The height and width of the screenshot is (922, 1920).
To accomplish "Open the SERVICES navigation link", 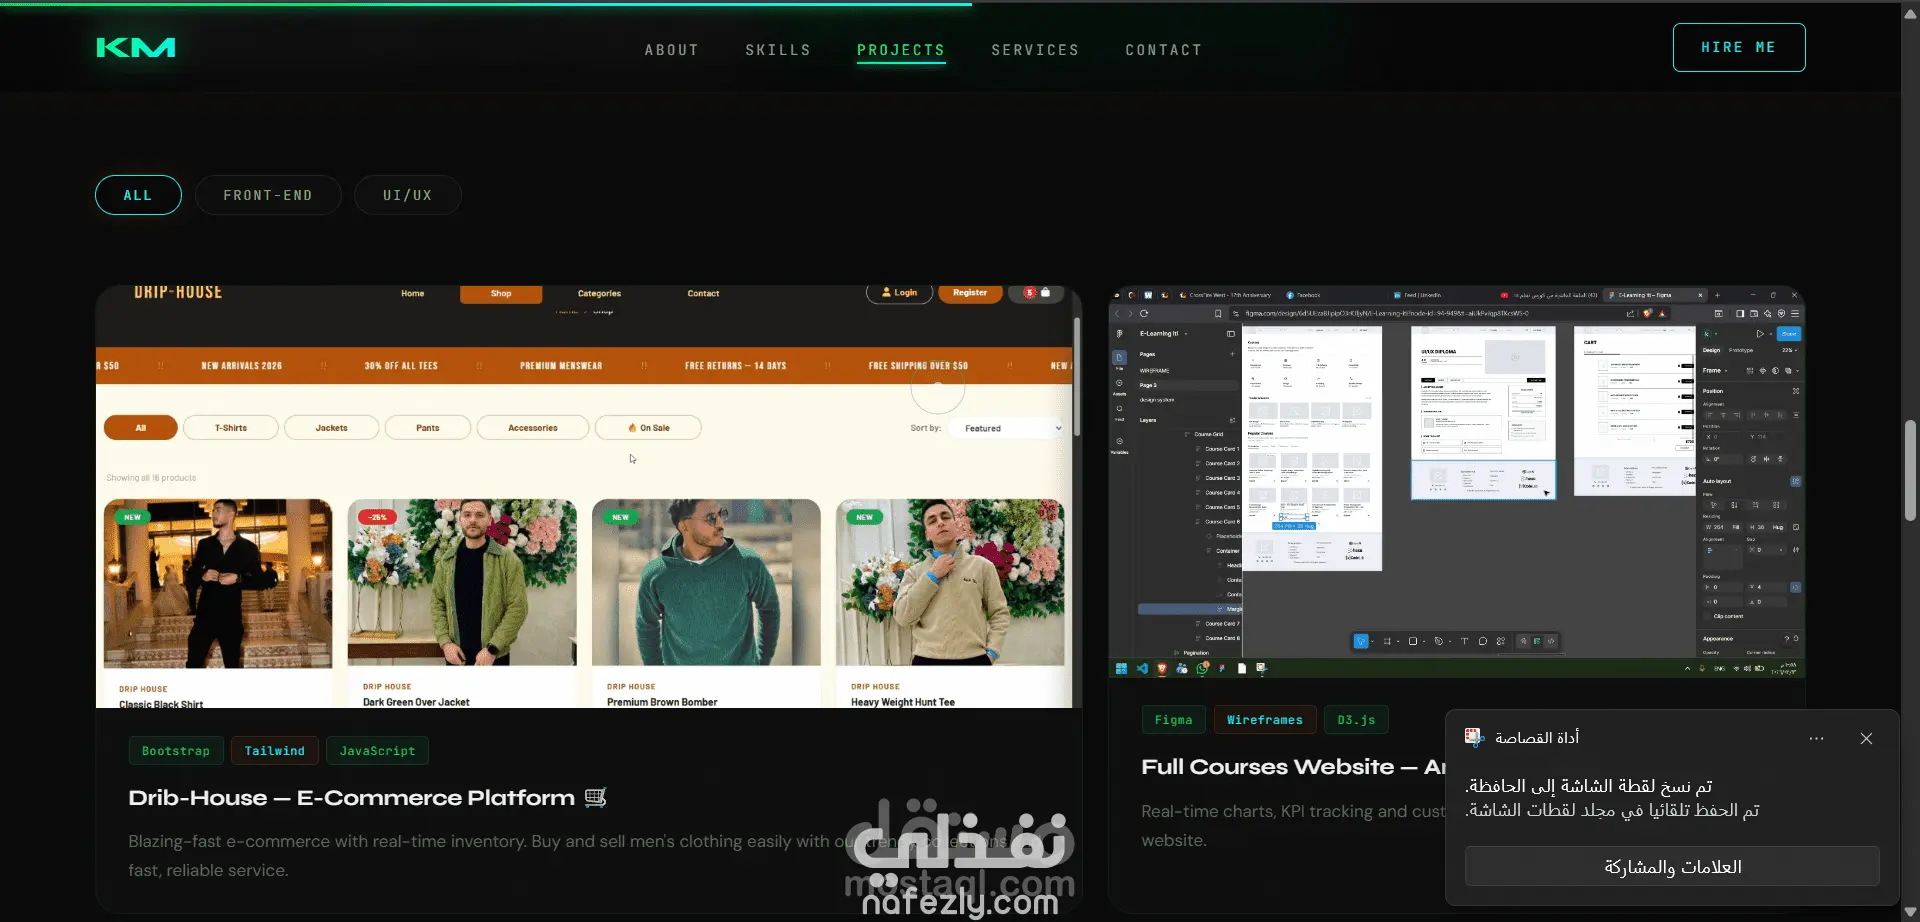I will [1035, 50].
